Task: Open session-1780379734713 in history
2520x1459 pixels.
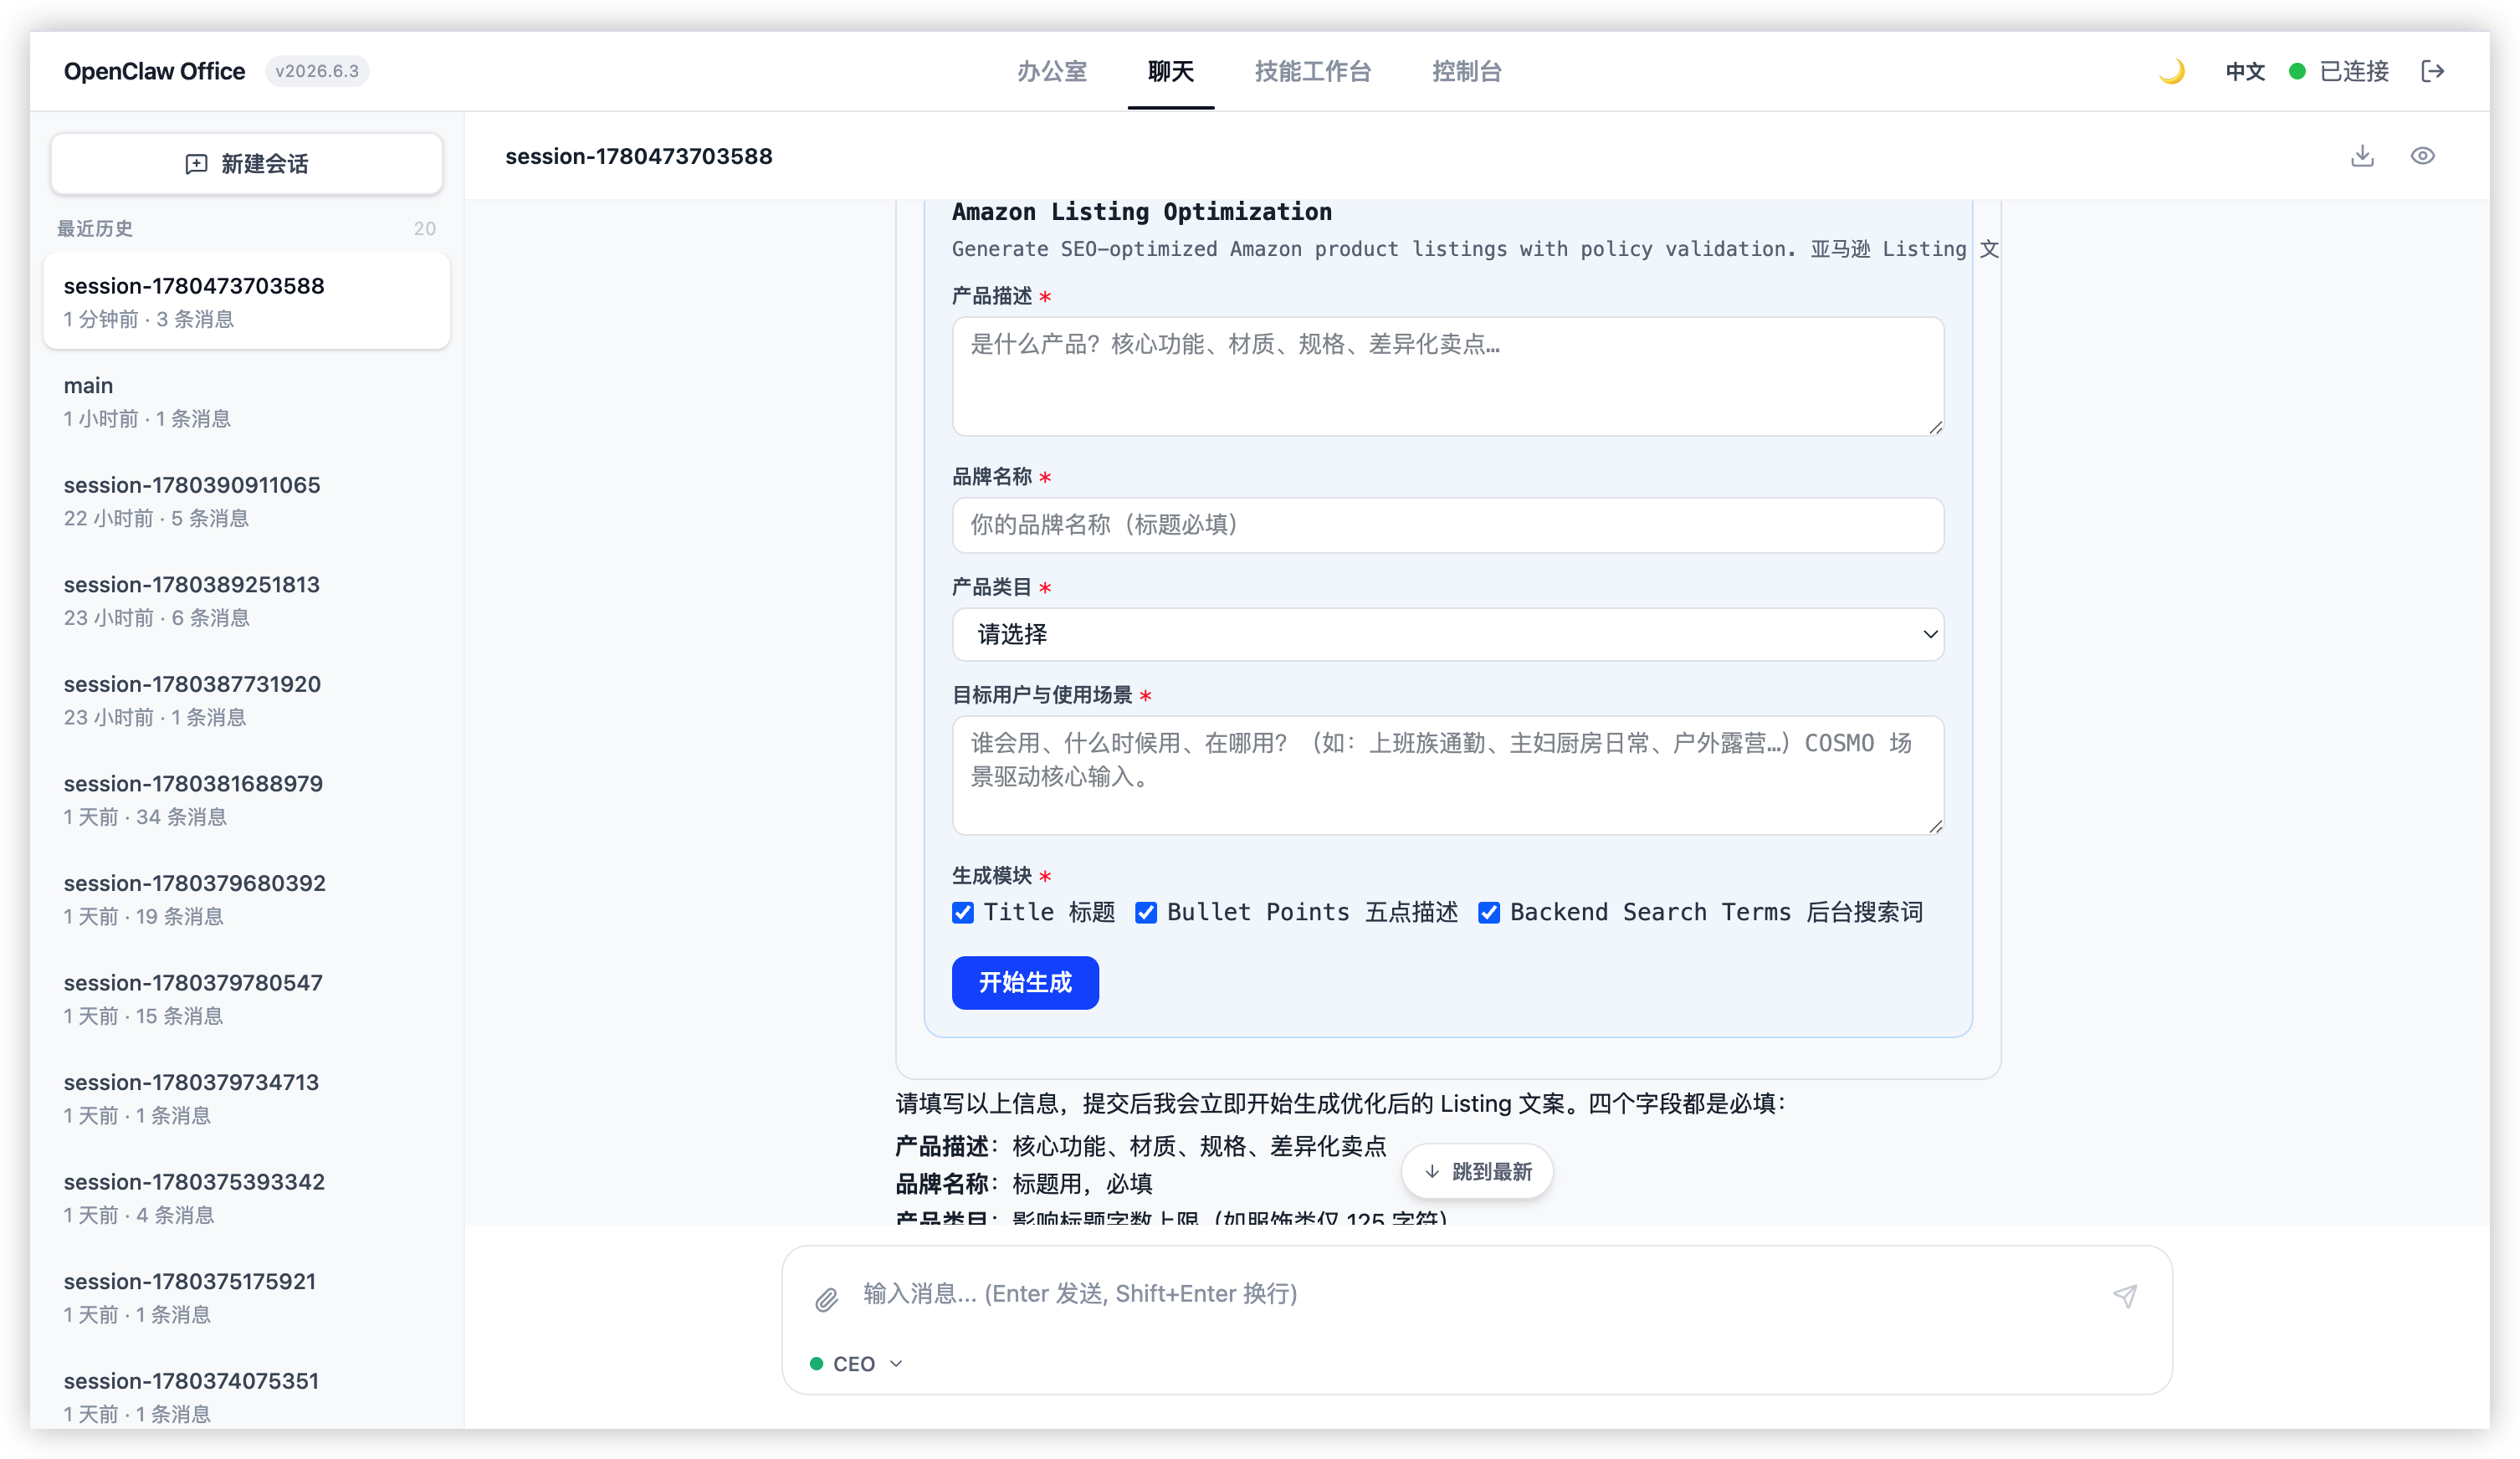Action: [x=246, y=1098]
